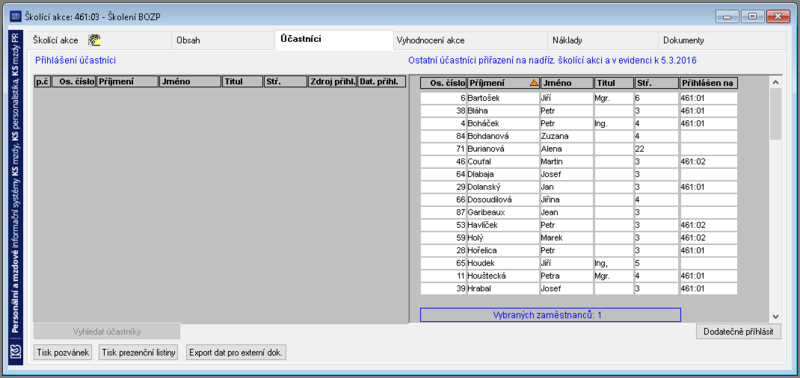The image size is (800, 378).
Task: Click the Tisk pozvánek button
Action: 63,352
